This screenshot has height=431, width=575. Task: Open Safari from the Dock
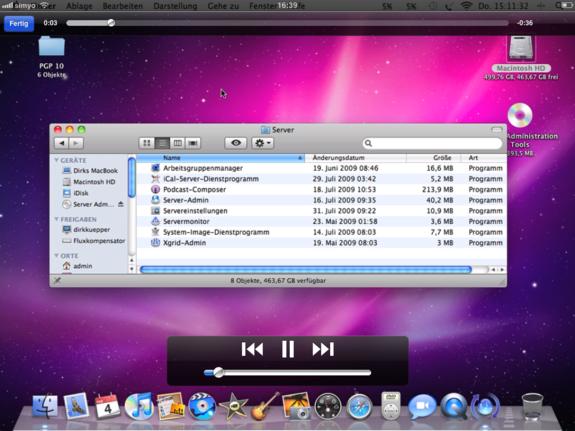coord(359,406)
